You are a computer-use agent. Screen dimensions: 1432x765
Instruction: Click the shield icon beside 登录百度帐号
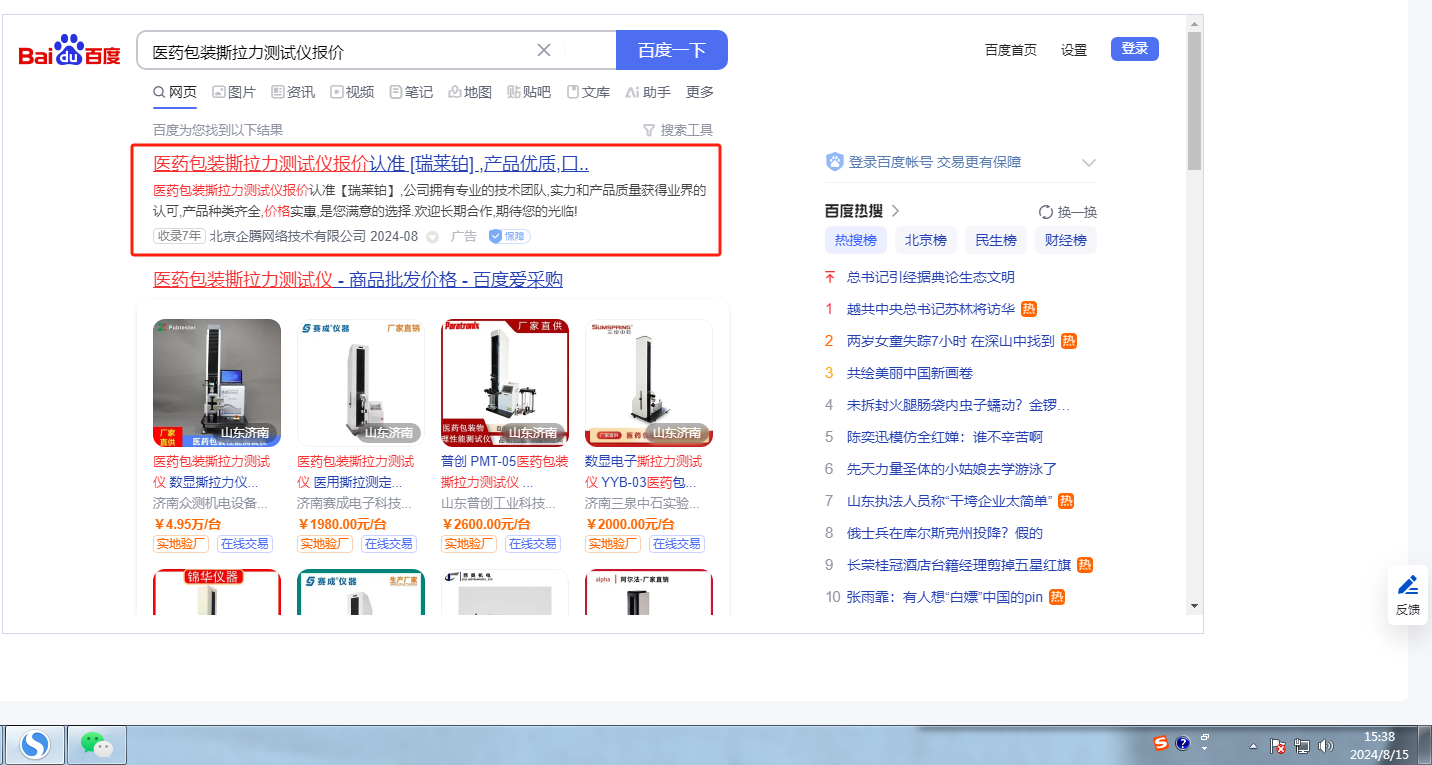tap(835, 162)
